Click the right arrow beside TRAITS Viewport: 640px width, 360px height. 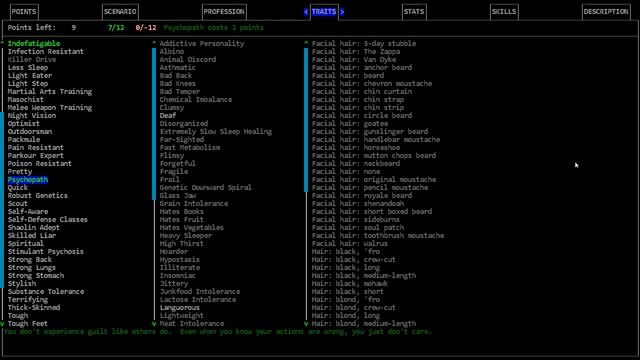[342, 12]
